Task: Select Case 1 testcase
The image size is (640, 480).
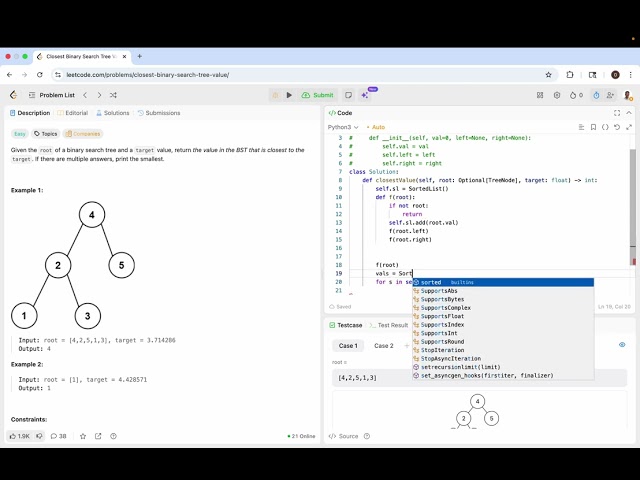Action: click(348, 346)
